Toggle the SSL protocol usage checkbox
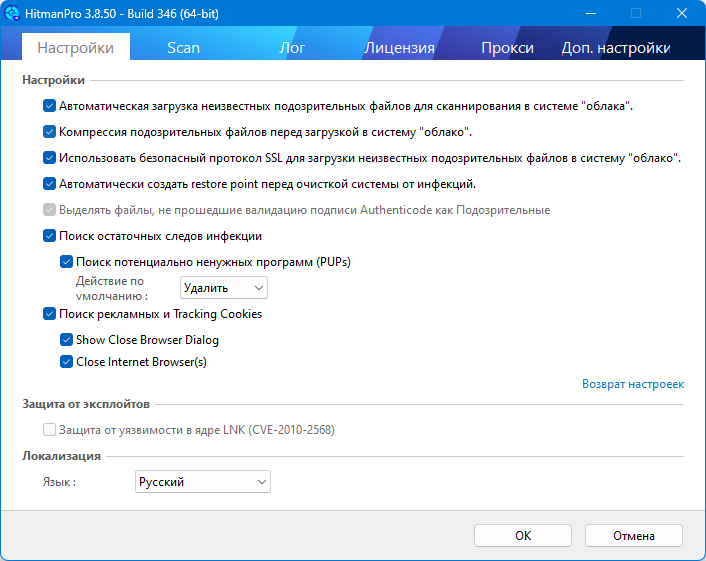Screen dimensions: 706x561 [50, 158]
